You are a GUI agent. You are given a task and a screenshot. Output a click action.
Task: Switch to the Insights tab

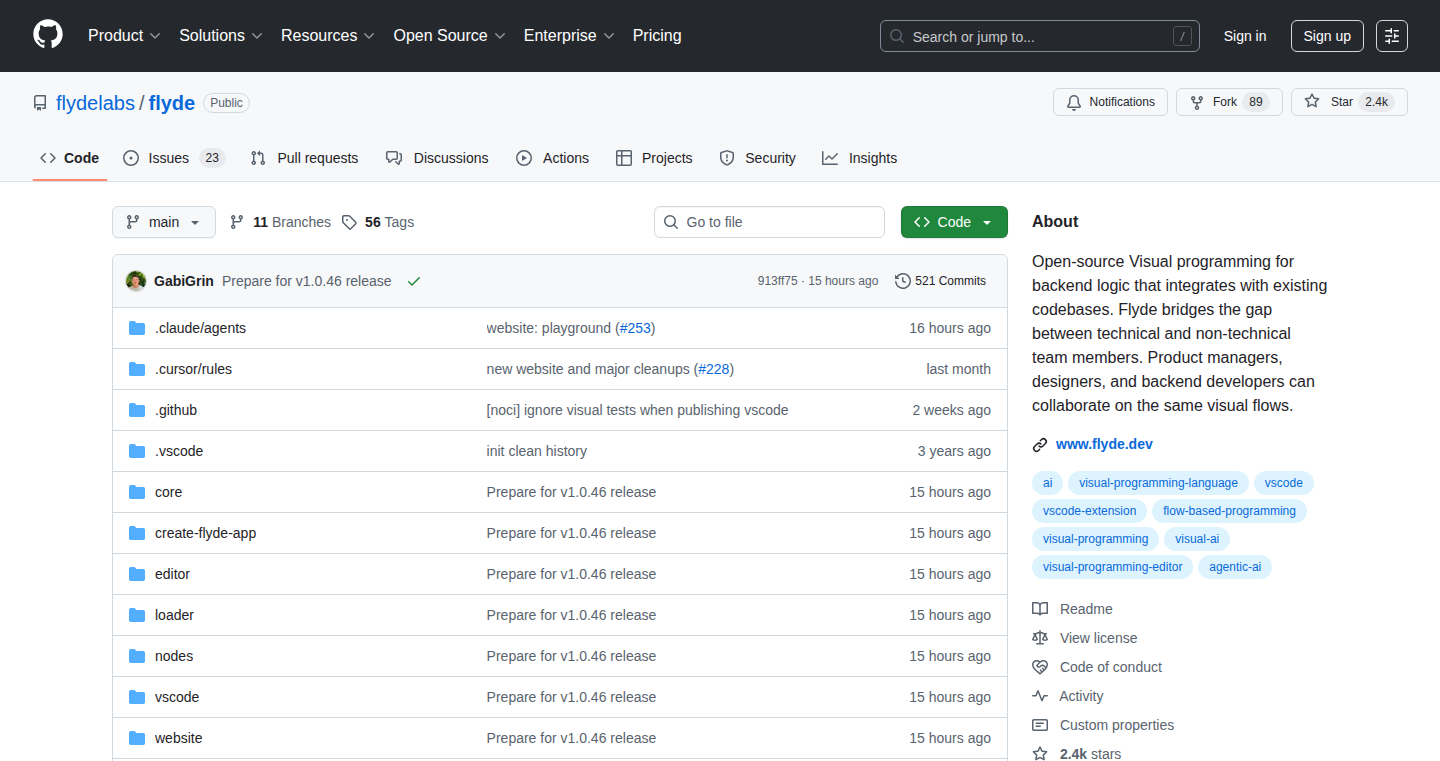[859, 158]
